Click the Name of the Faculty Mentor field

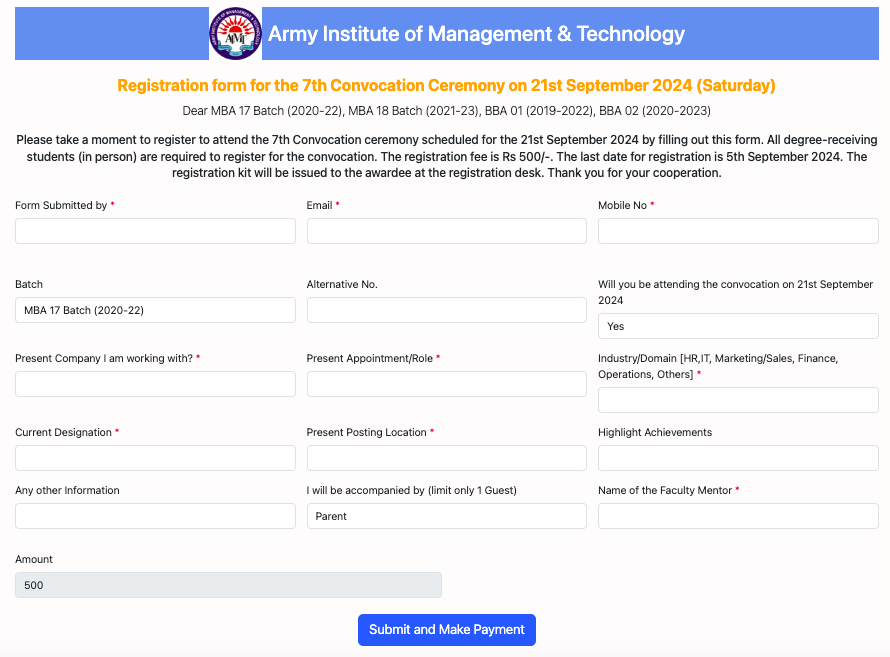[738, 516]
